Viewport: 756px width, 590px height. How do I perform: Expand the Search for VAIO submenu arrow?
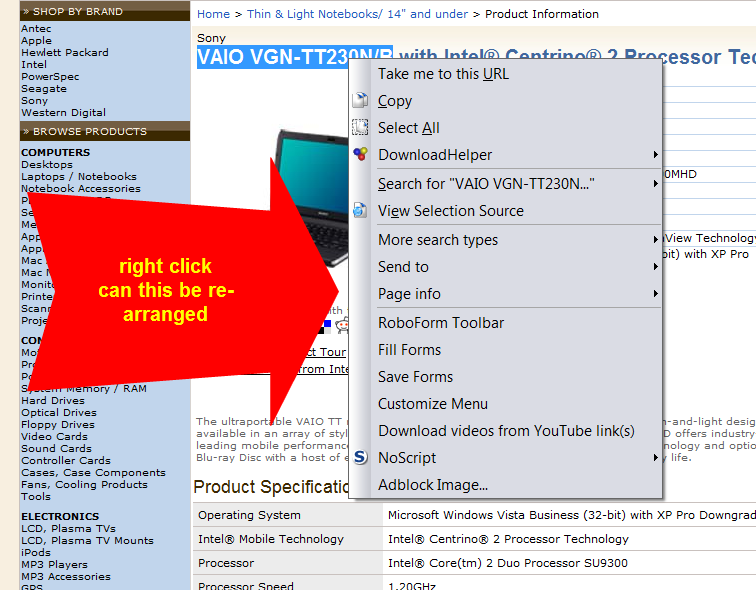(x=655, y=184)
